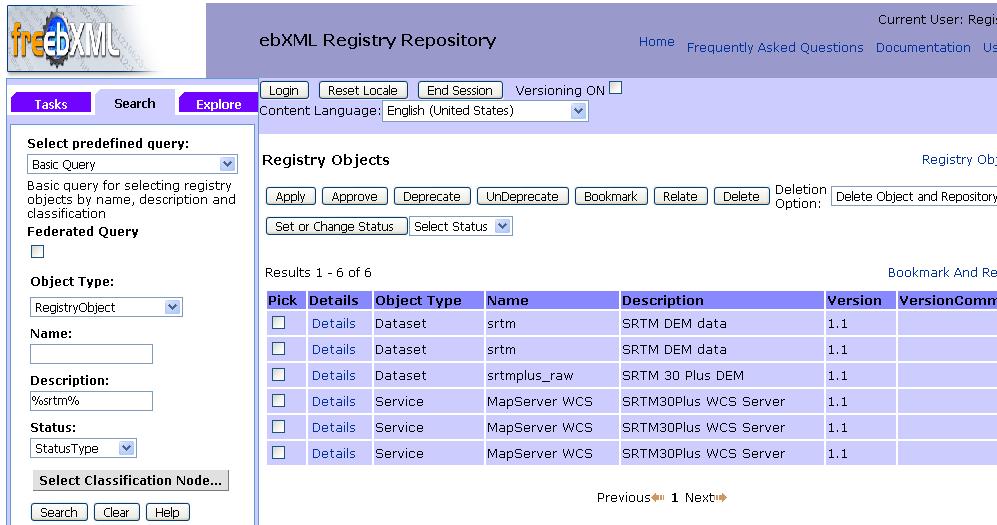997x525 pixels.
Task: Click the Search button in query panel
Action: tap(59, 512)
